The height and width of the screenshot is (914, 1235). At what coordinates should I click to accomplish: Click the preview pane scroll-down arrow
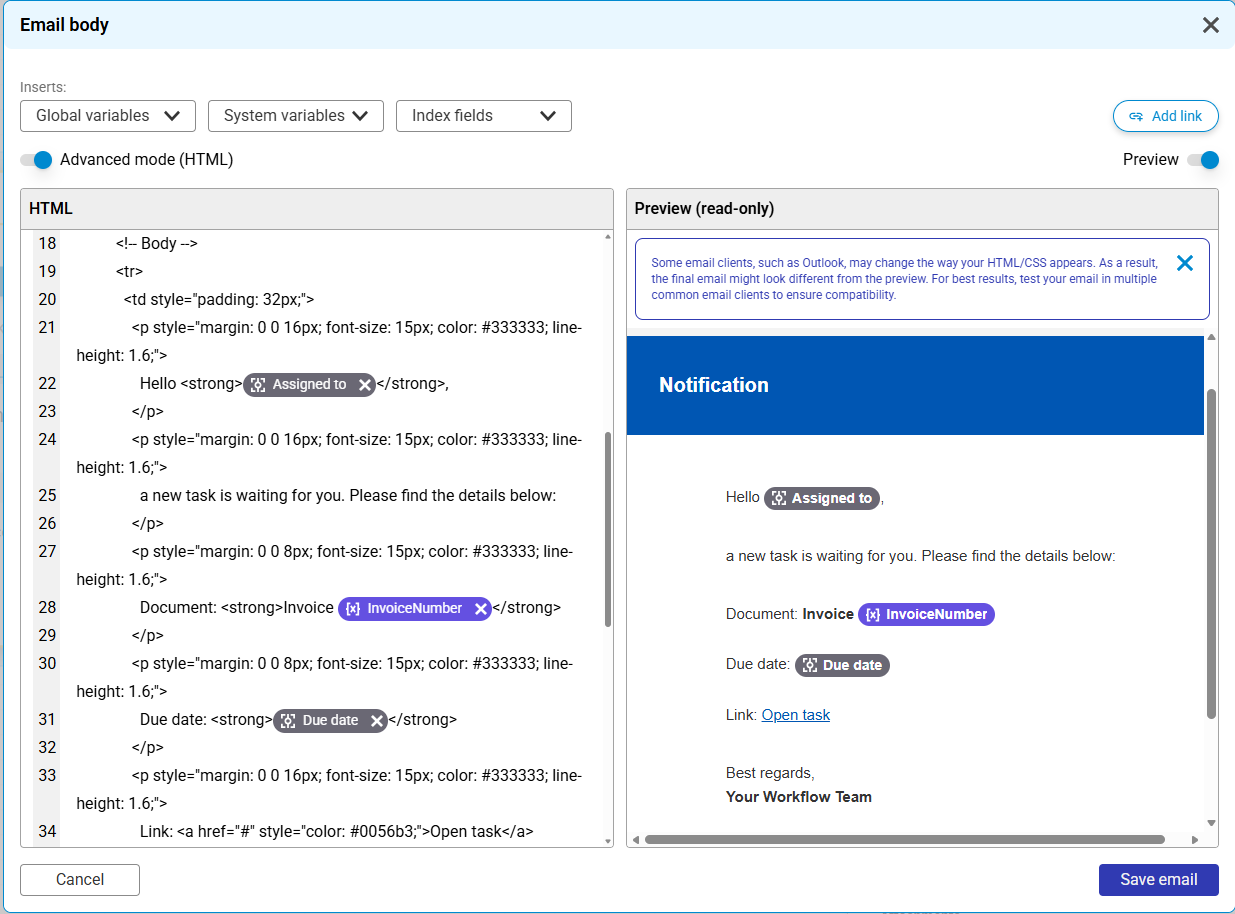pos(1211,823)
